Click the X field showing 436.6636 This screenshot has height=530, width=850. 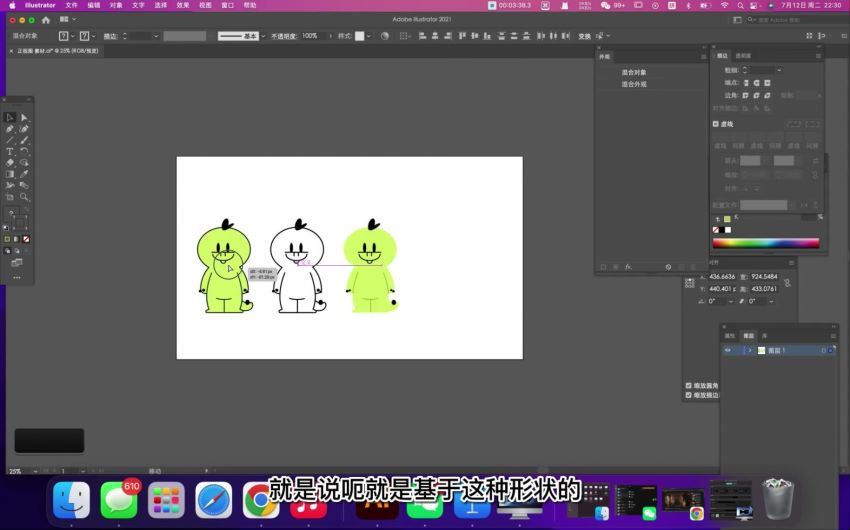[722, 276]
